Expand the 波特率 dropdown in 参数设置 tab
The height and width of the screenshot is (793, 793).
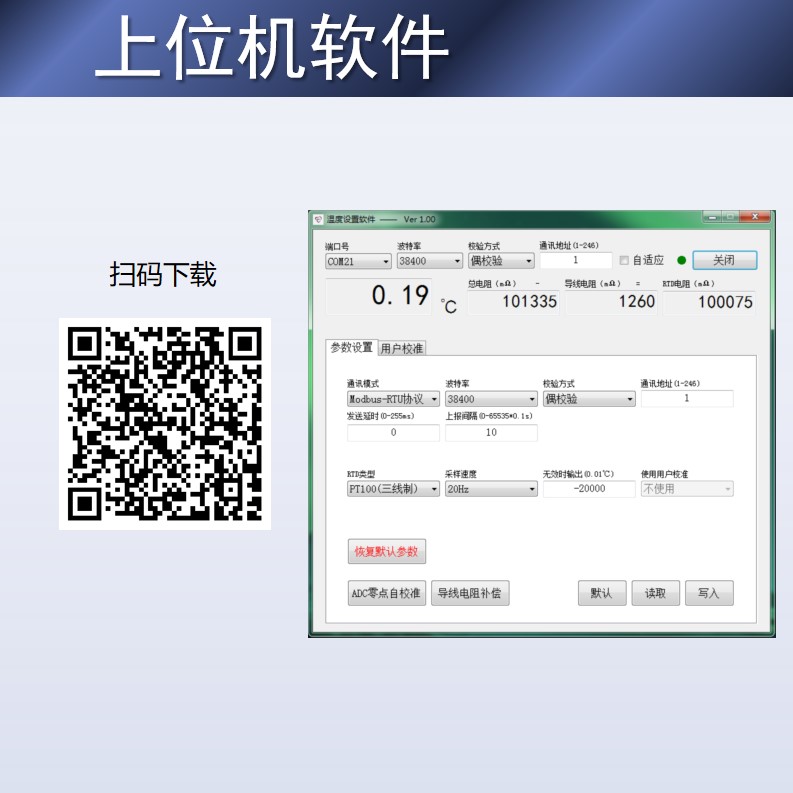point(491,399)
